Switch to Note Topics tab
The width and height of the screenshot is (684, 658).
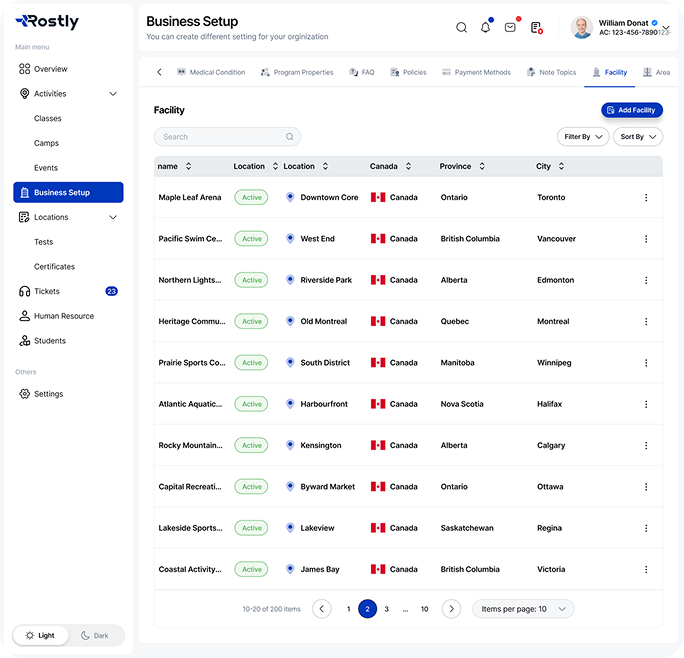[x=551, y=72]
